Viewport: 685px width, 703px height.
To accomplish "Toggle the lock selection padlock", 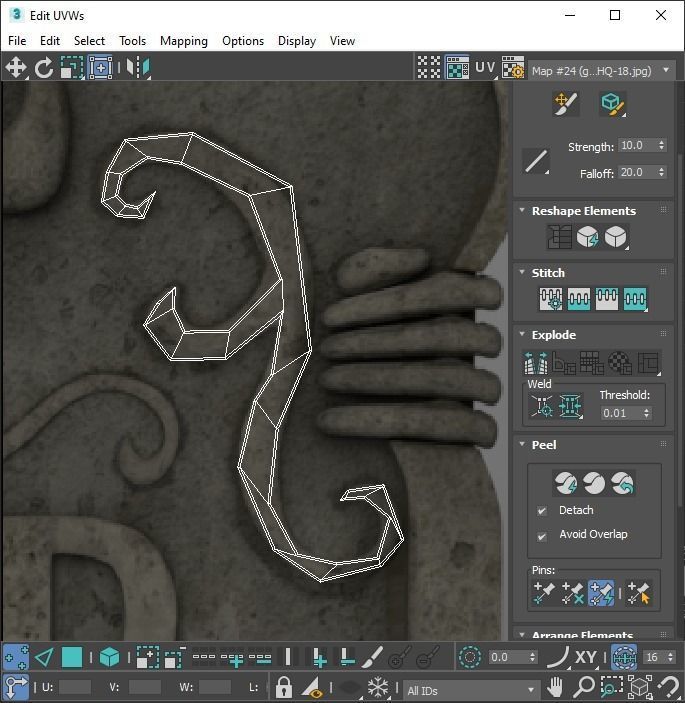I will (283, 687).
